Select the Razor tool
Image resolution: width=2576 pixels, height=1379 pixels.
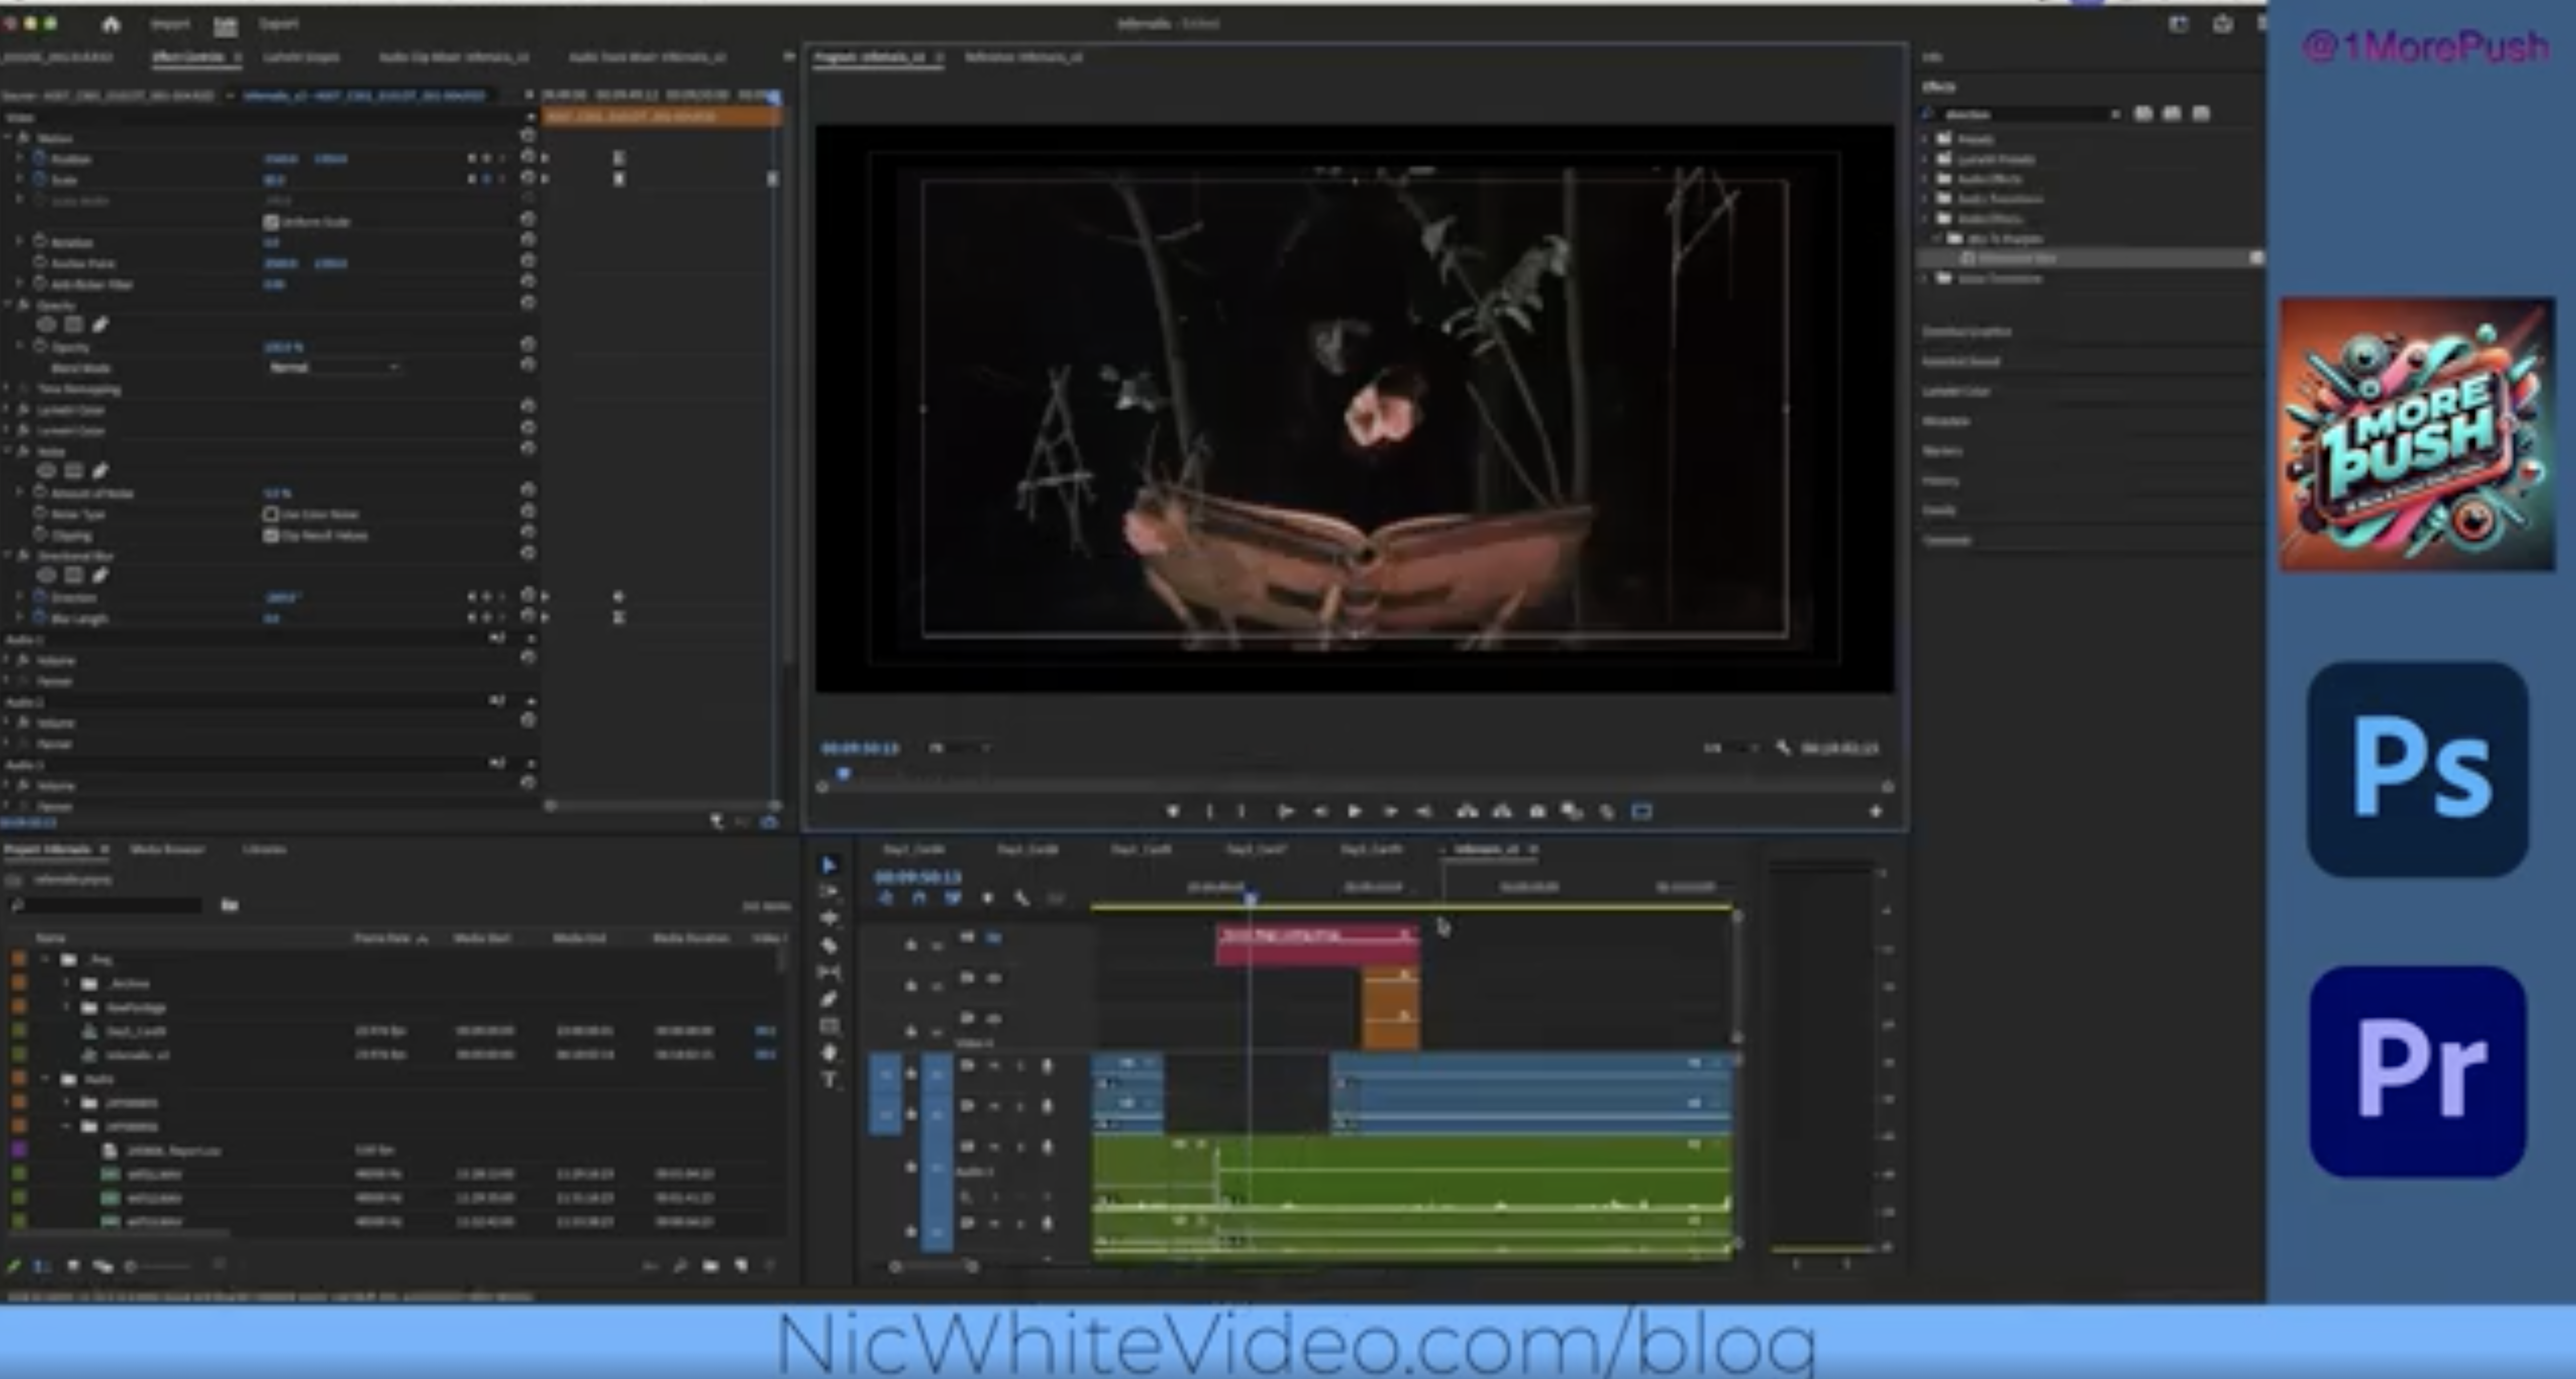pyautogui.click(x=829, y=945)
